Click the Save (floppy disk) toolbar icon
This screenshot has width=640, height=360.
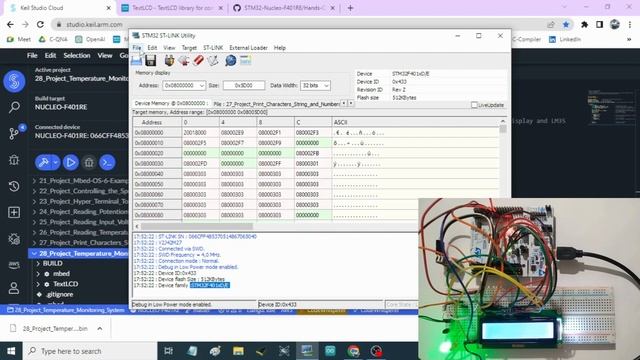[151, 60]
